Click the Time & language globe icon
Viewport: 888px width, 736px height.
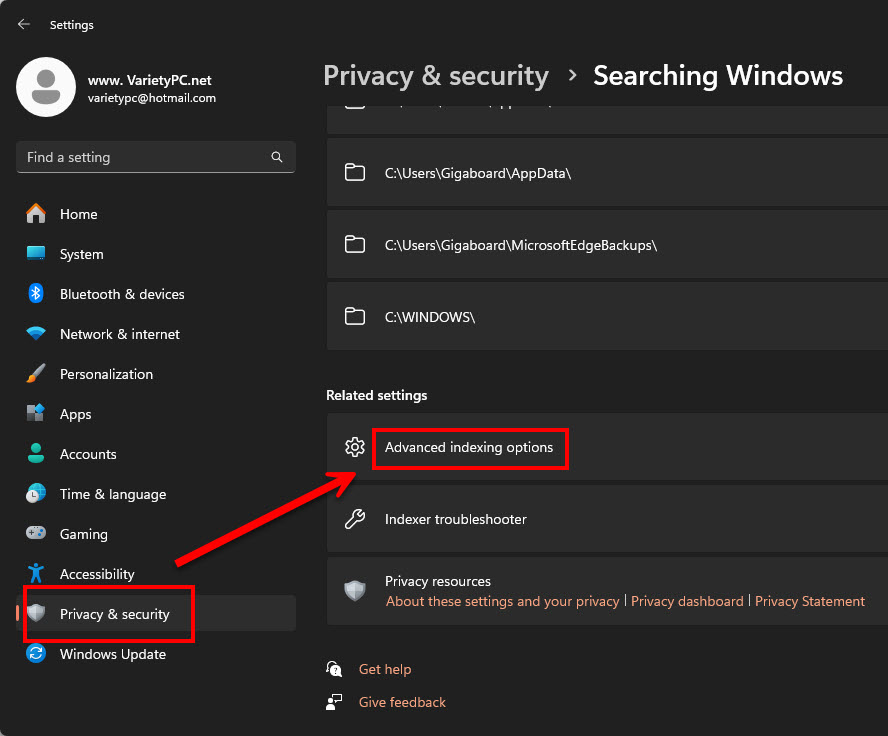pos(36,493)
